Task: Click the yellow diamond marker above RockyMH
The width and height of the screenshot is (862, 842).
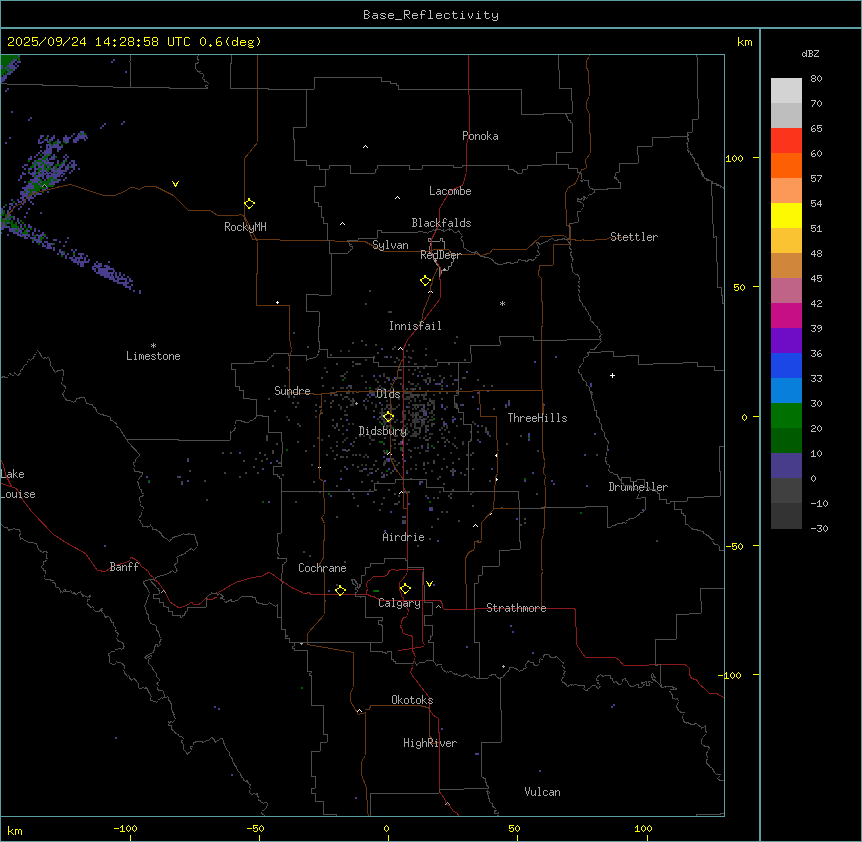Action: coord(249,203)
